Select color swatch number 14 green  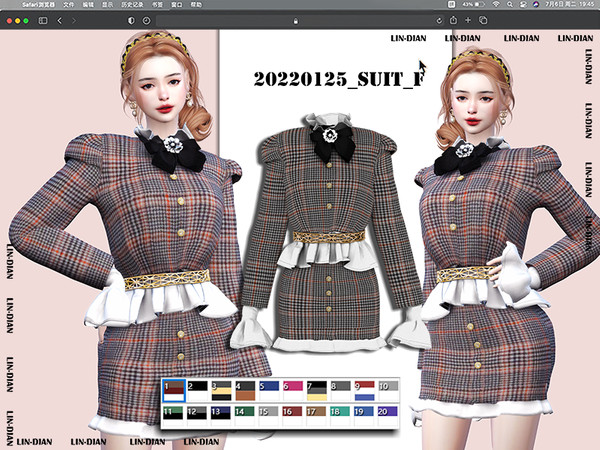coord(244,417)
